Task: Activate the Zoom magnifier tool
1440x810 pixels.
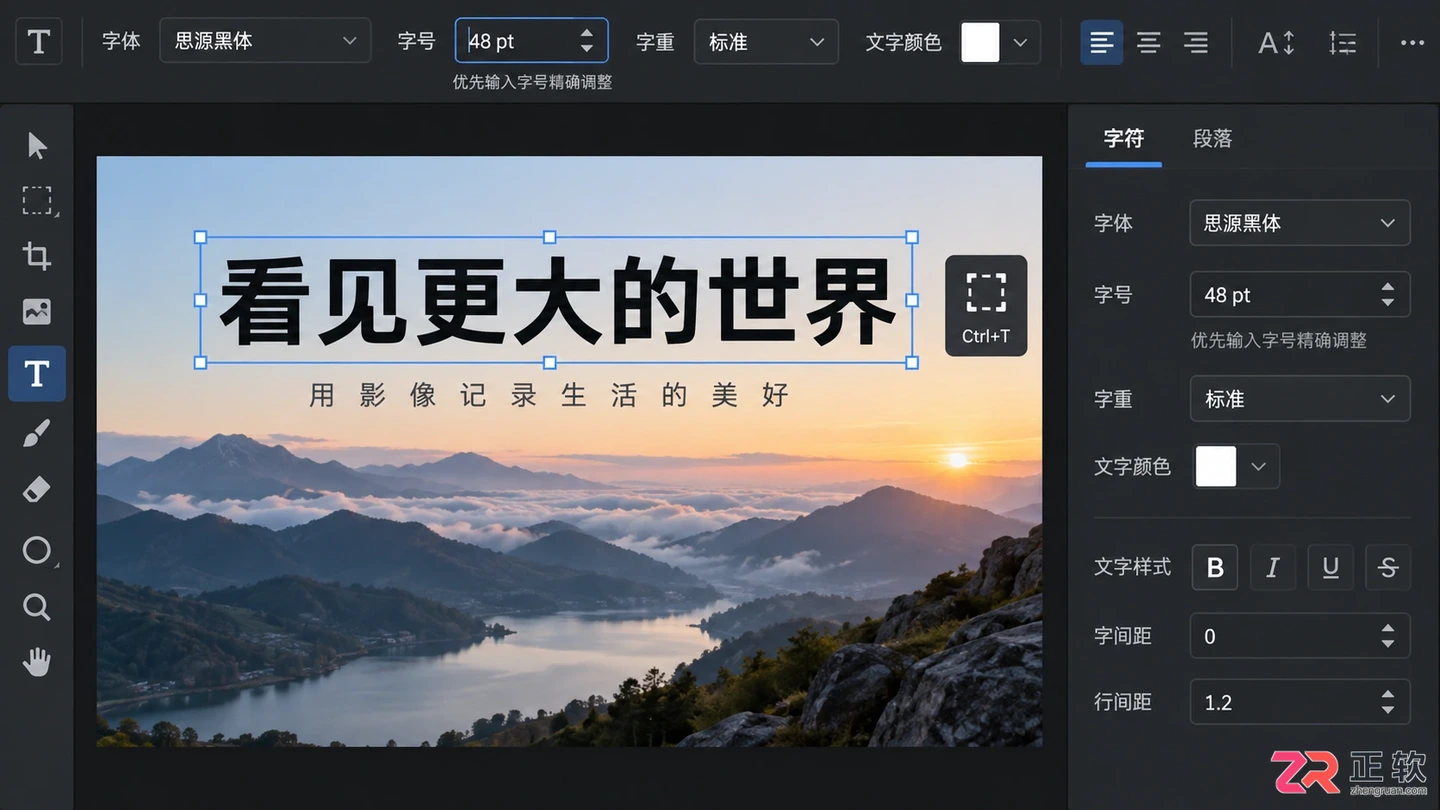Action: [37, 607]
